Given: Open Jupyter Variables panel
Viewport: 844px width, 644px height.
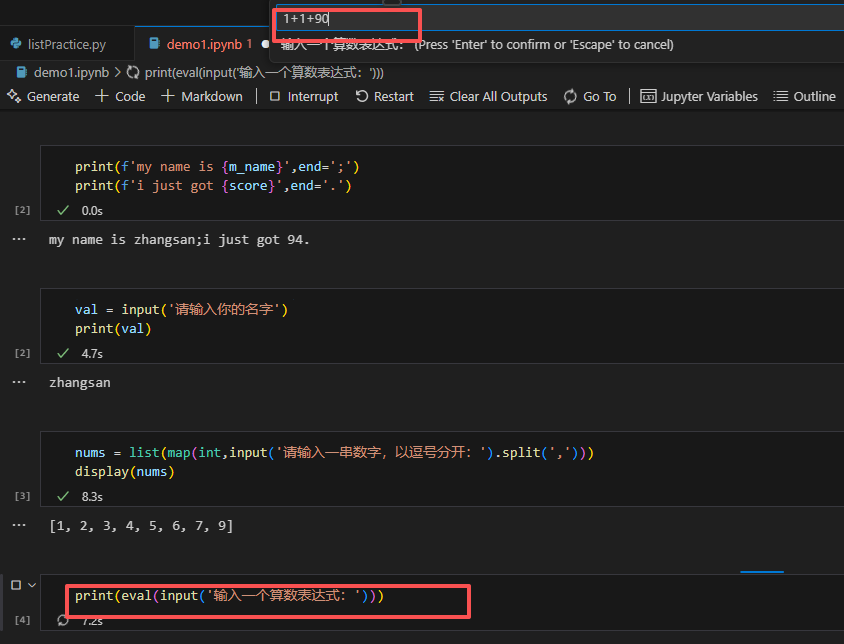Looking at the screenshot, I should [x=699, y=96].
